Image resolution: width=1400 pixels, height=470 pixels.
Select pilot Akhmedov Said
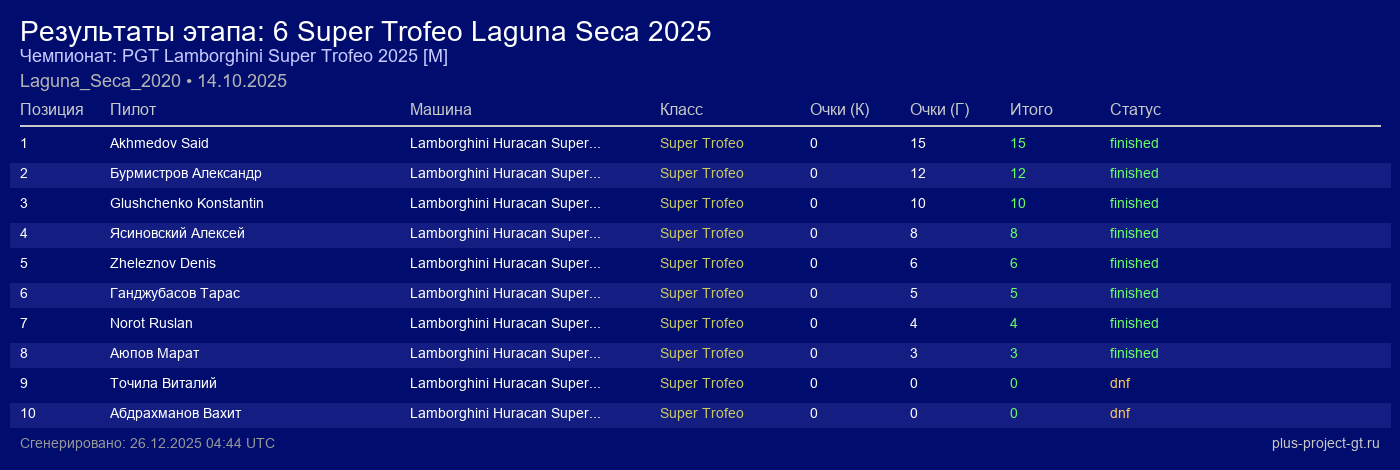point(159,143)
